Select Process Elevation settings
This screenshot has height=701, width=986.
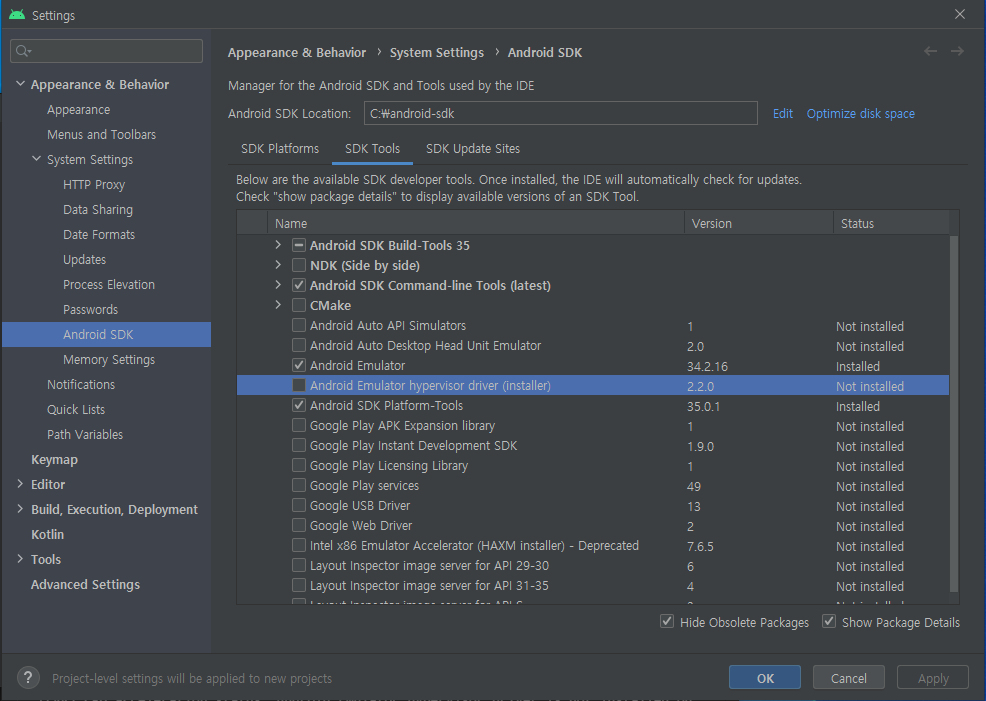click(x=109, y=285)
